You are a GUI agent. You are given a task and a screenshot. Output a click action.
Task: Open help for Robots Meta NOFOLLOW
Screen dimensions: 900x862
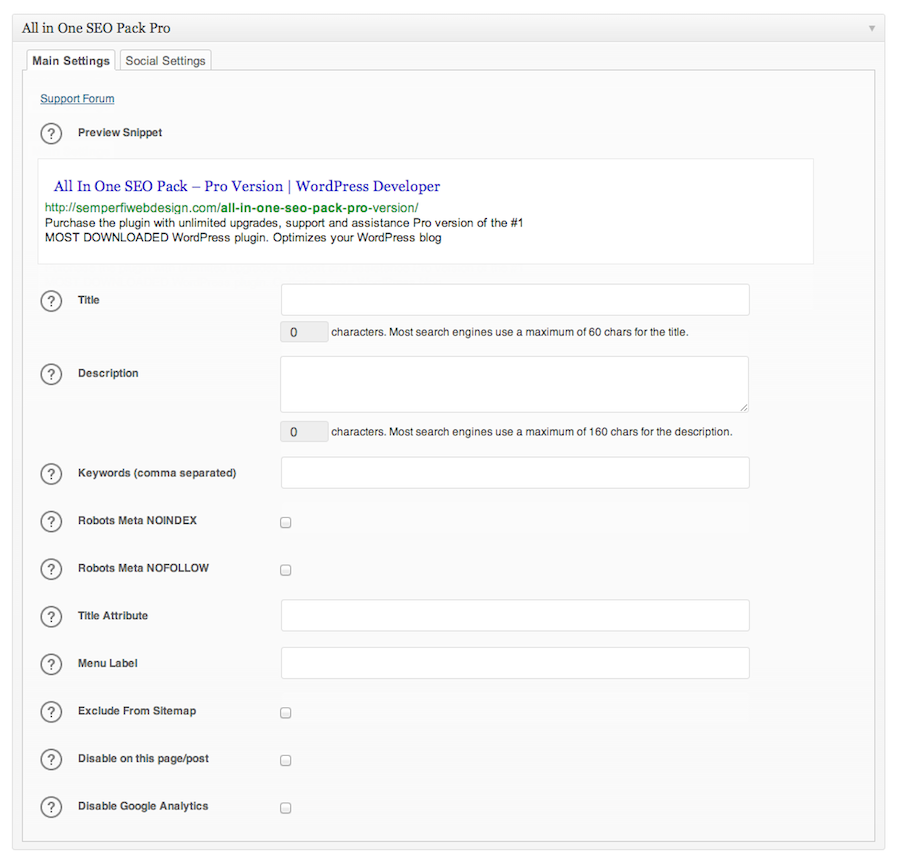pyautogui.click(x=51, y=569)
